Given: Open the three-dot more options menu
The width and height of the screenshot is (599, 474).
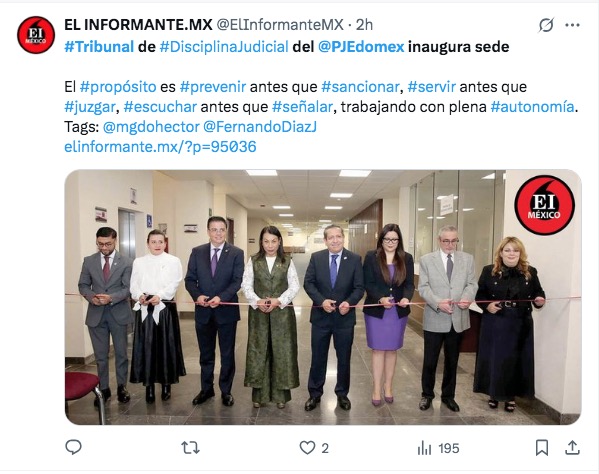Looking at the screenshot, I should click(x=572, y=25).
